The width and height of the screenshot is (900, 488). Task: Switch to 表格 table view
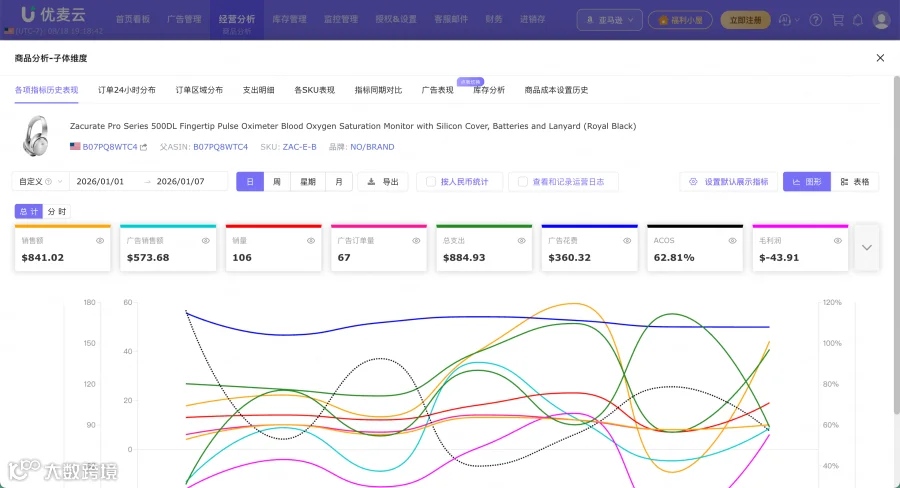(x=855, y=181)
